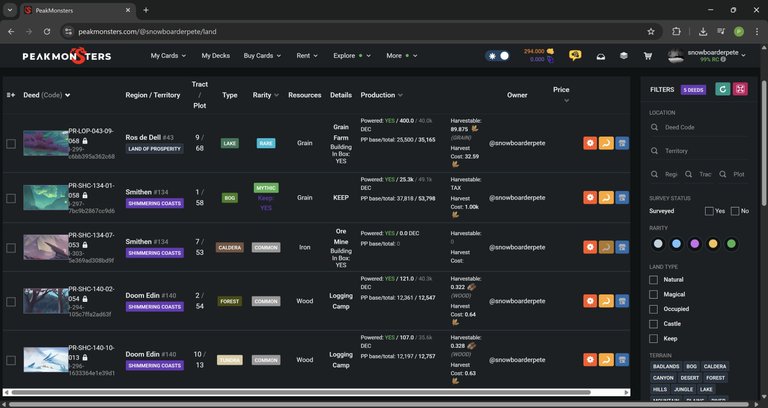Harvest wood on the Tundra Logging Camp deed
The image size is (768, 408).
click(x=606, y=360)
